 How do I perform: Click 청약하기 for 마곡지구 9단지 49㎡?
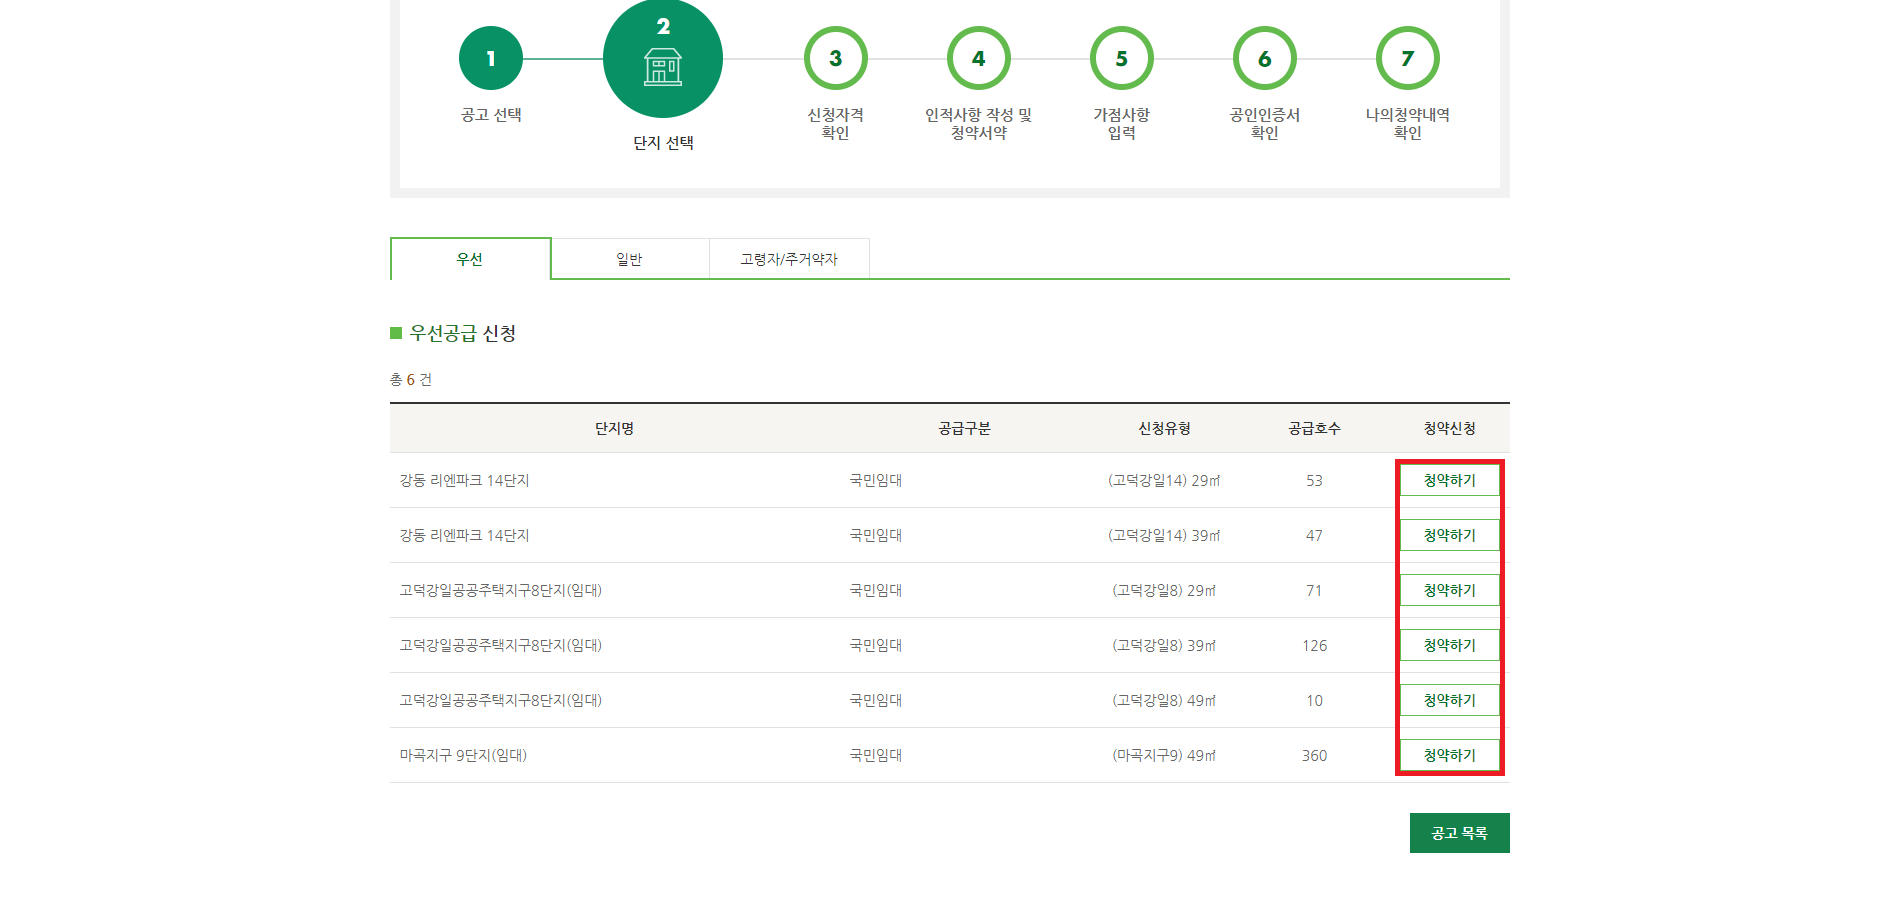coord(1449,755)
